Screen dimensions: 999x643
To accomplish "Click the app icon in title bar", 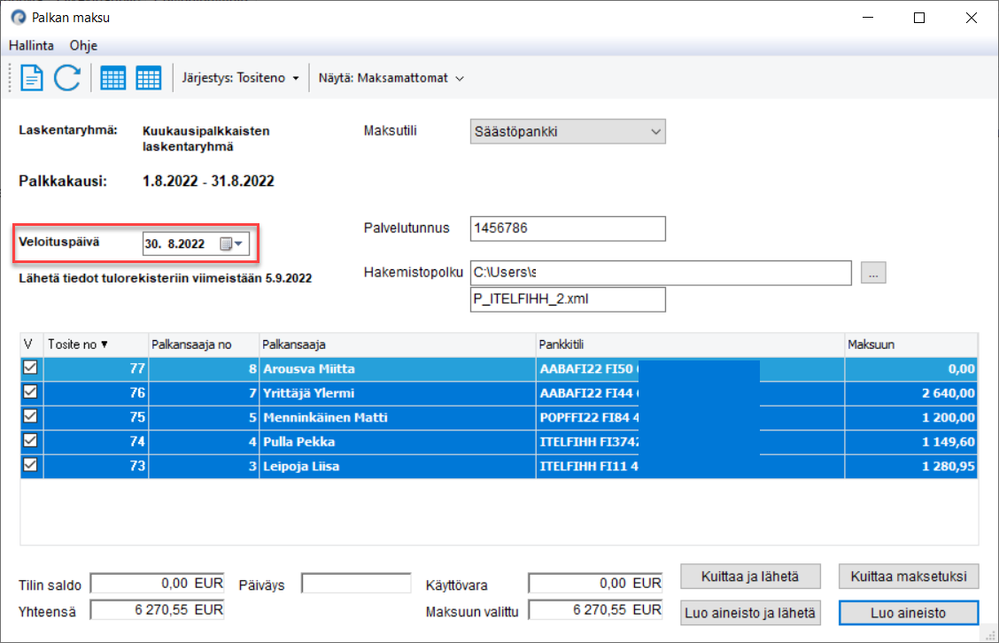I will click(17, 18).
